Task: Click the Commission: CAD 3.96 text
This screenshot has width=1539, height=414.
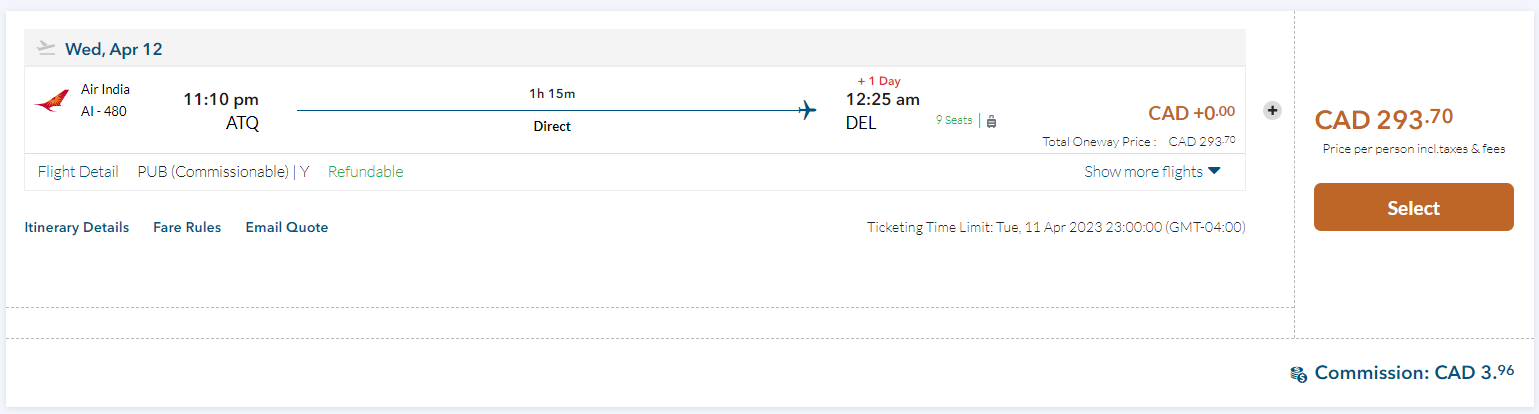Action: tap(1413, 373)
